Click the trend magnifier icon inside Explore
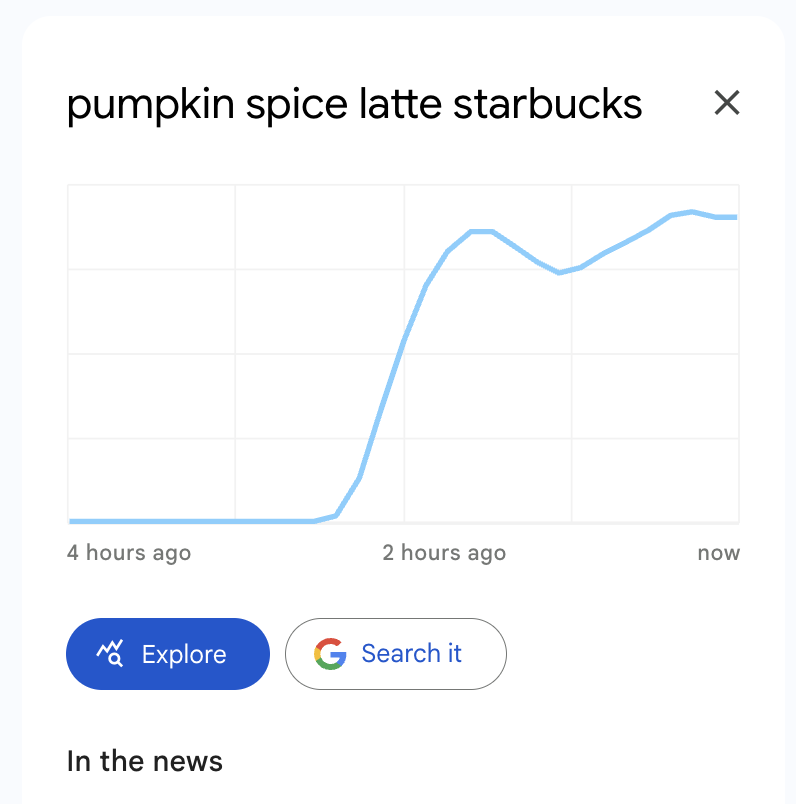The height and width of the screenshot is (804, 796). click(109, 654)
